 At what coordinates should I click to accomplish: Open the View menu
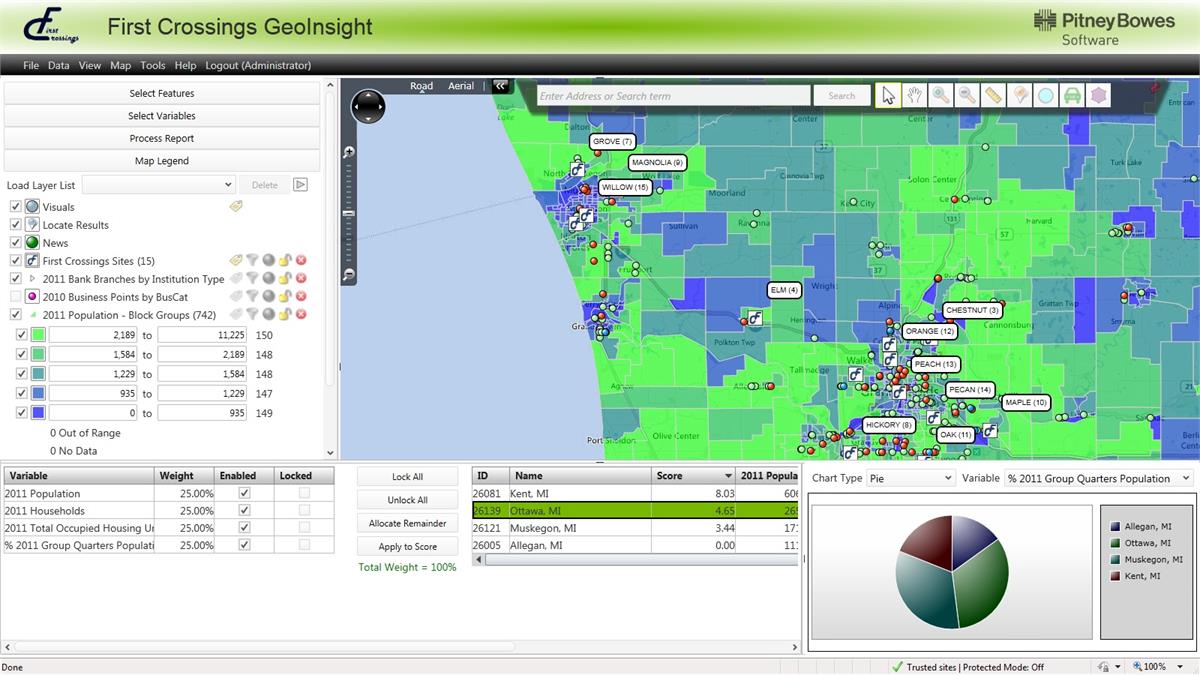[90, 65]
